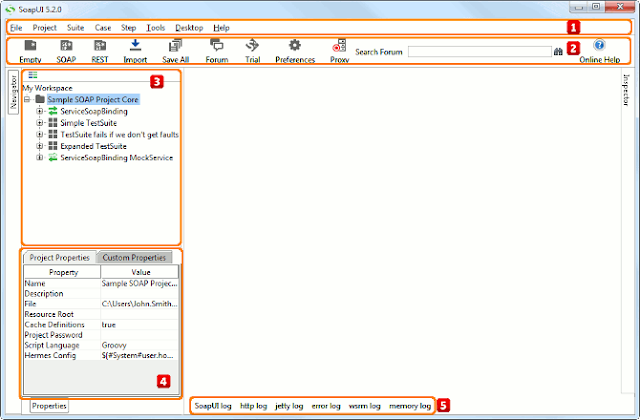
Task: Select the Name property value cell
Action: (140, 283)
